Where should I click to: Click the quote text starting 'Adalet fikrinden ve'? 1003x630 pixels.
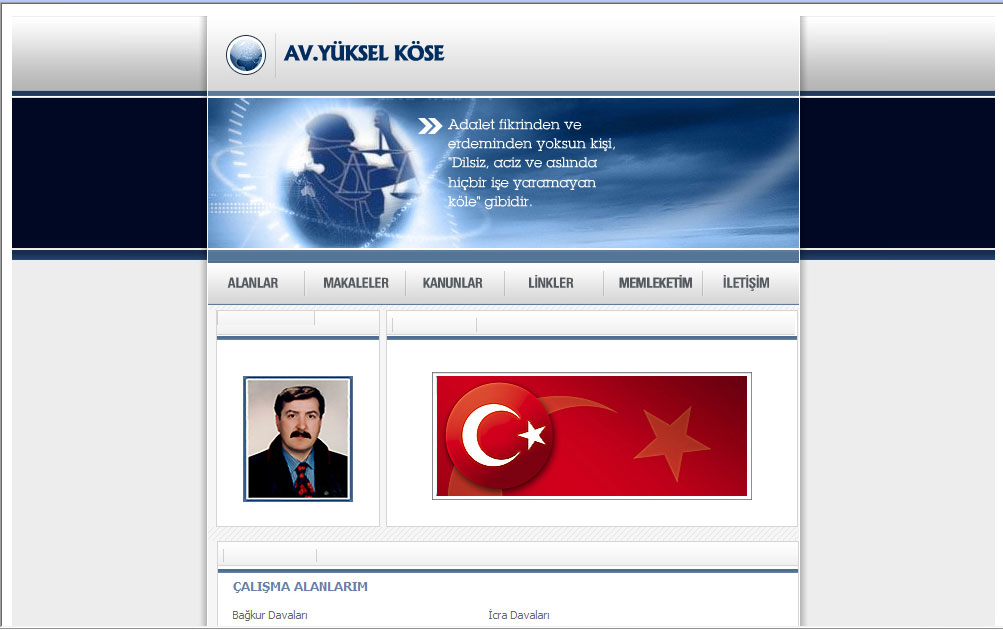click(x=531, y=163)
